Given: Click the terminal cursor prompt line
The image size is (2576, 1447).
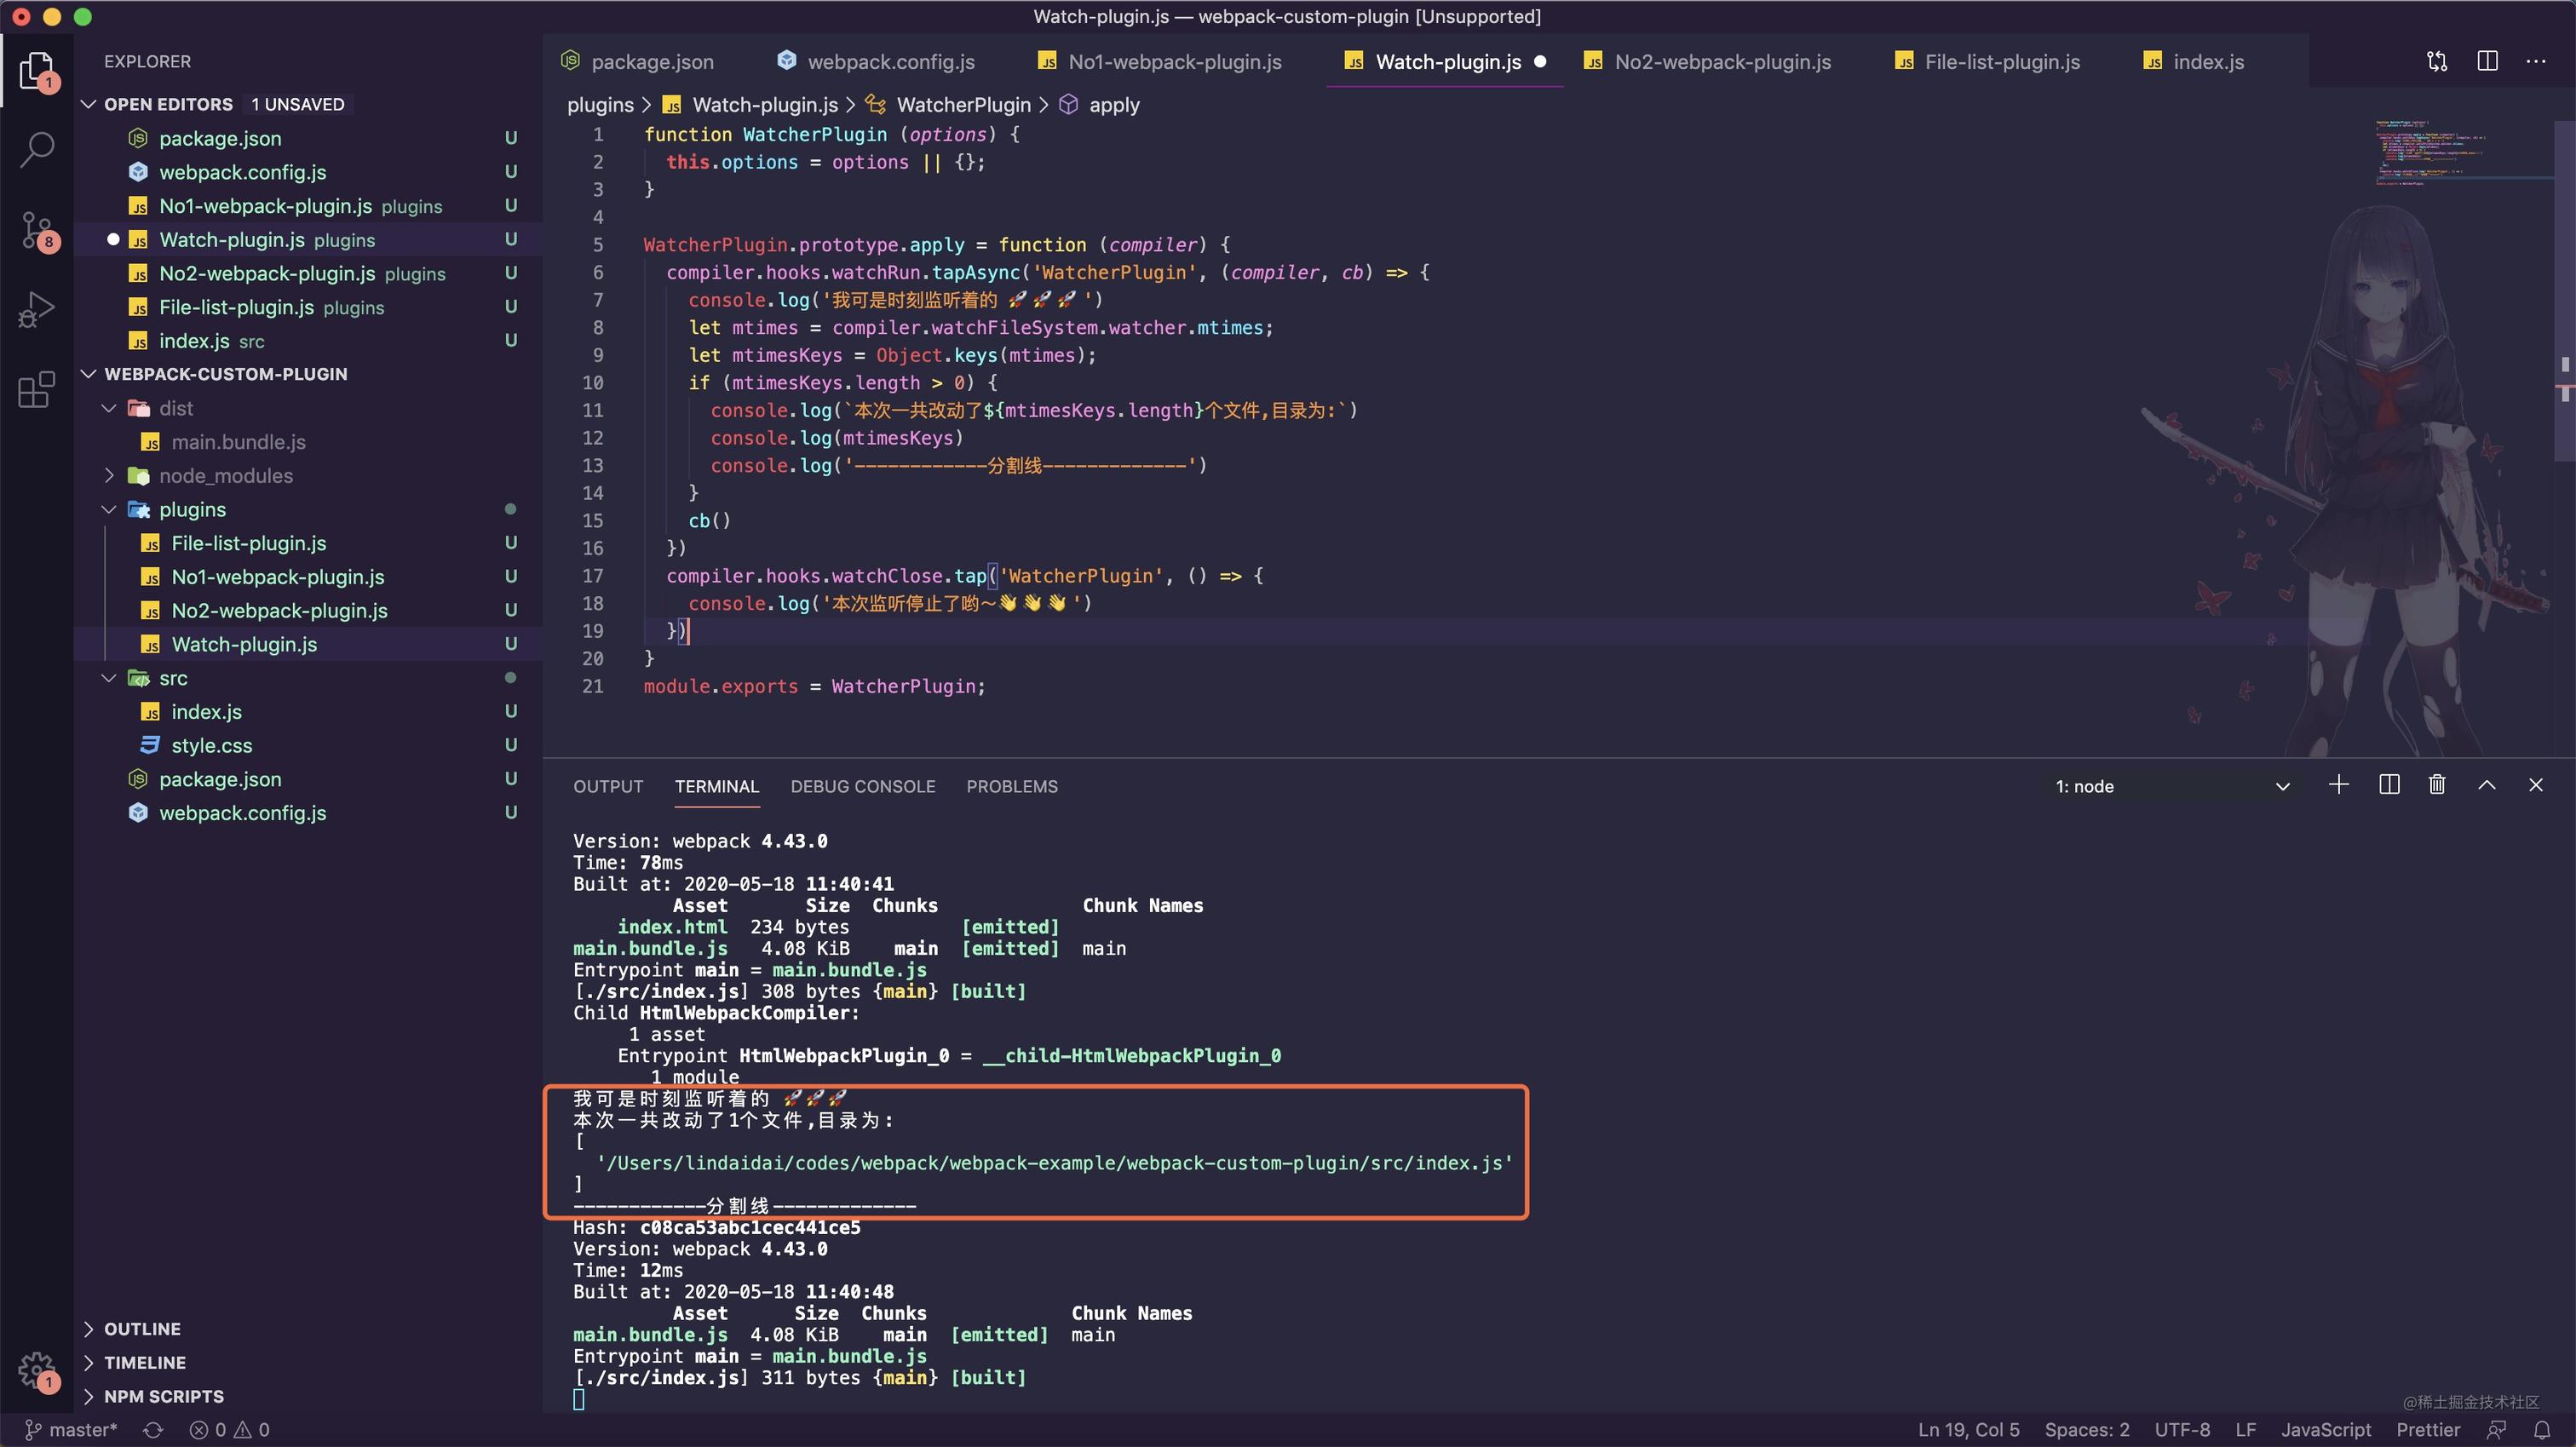Looking at the screenshot, I should click(x=578, y=1399).
